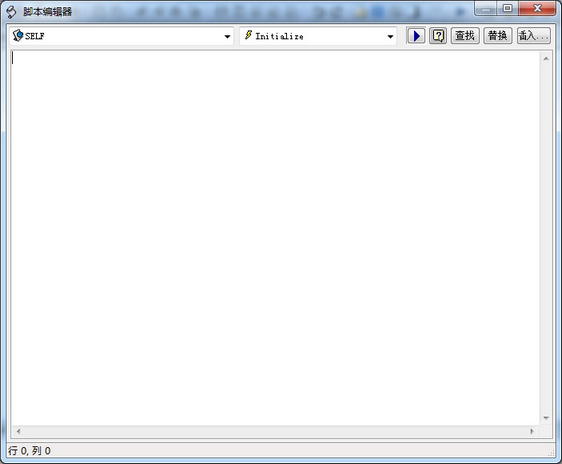This screenshot has height=464, width=562.
Task: Click the resize grip in the status bar corner
Action: pyautogui.click(x=551, y=453)
